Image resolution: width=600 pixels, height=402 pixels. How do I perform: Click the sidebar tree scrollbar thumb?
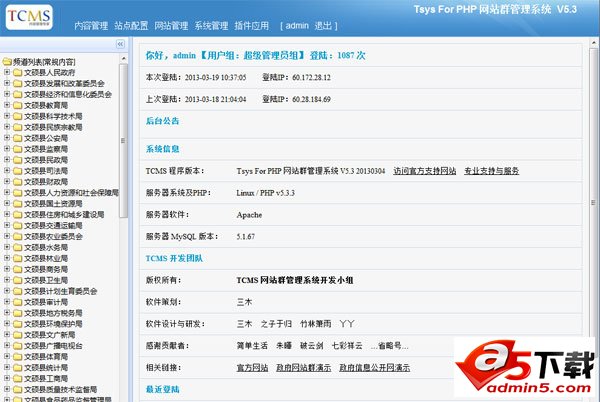click(x=123, y=141)
